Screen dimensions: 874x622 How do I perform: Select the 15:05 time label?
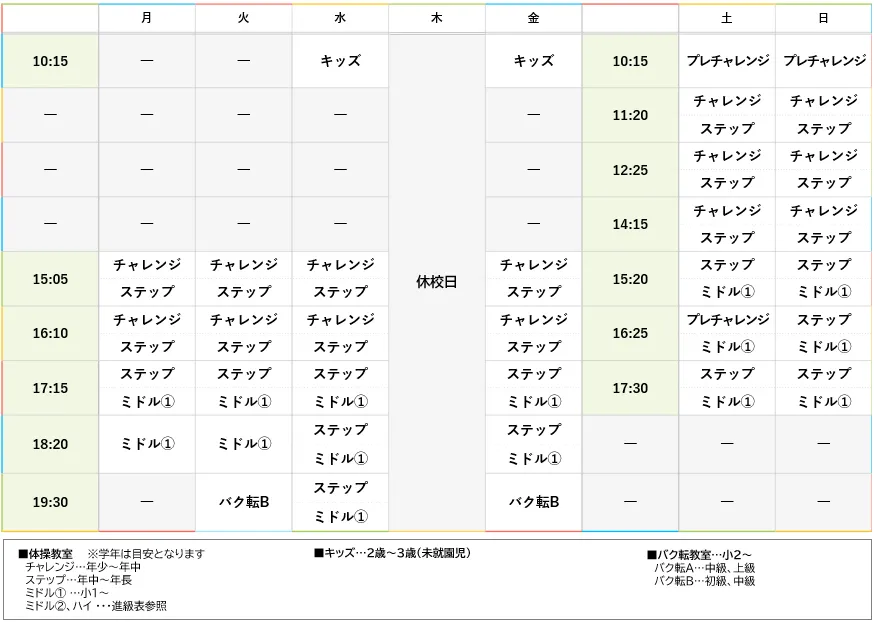pos(50,279)
